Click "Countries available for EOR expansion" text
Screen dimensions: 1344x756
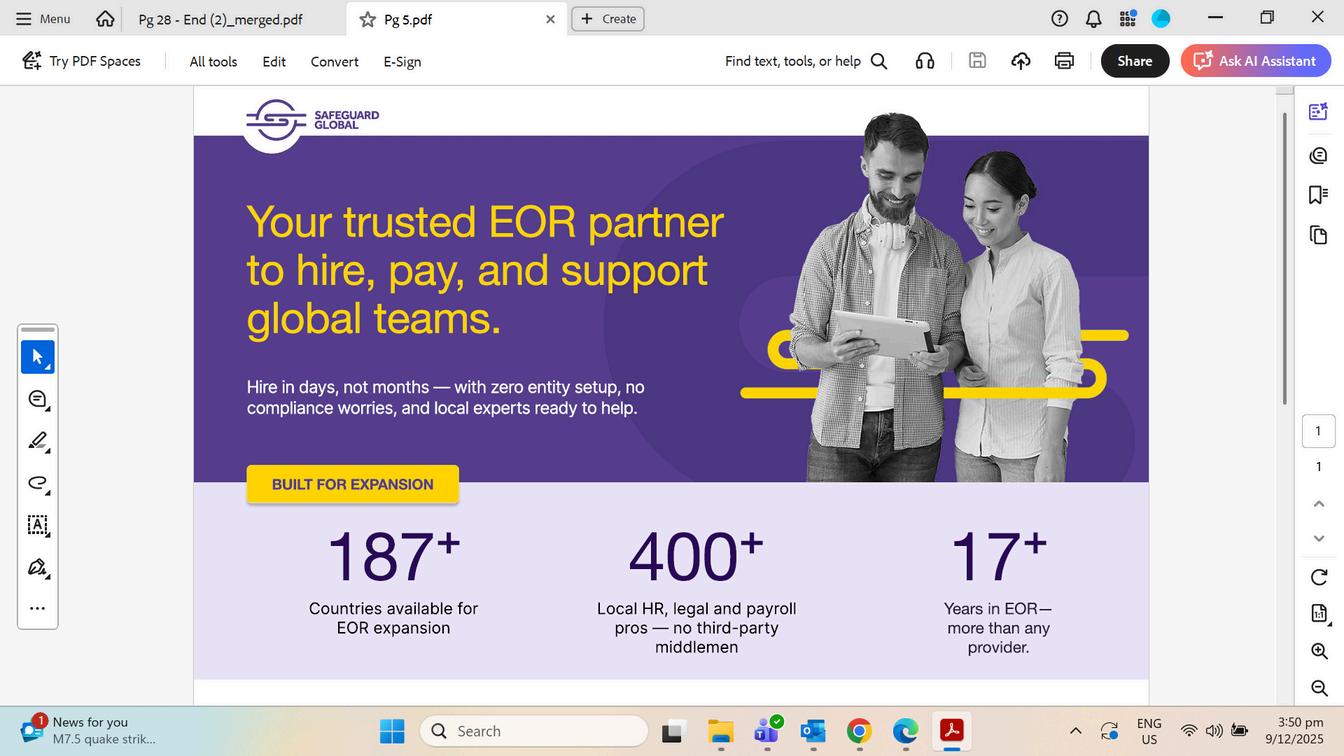coord(393,618)
